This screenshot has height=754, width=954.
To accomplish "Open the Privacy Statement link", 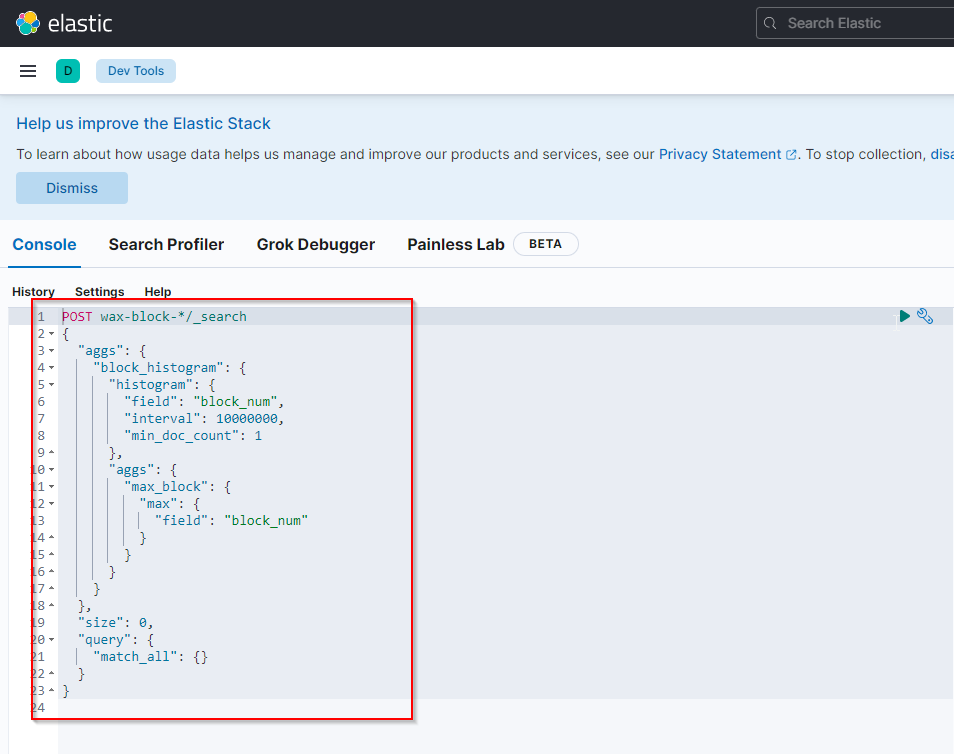I will click(720, 155).
